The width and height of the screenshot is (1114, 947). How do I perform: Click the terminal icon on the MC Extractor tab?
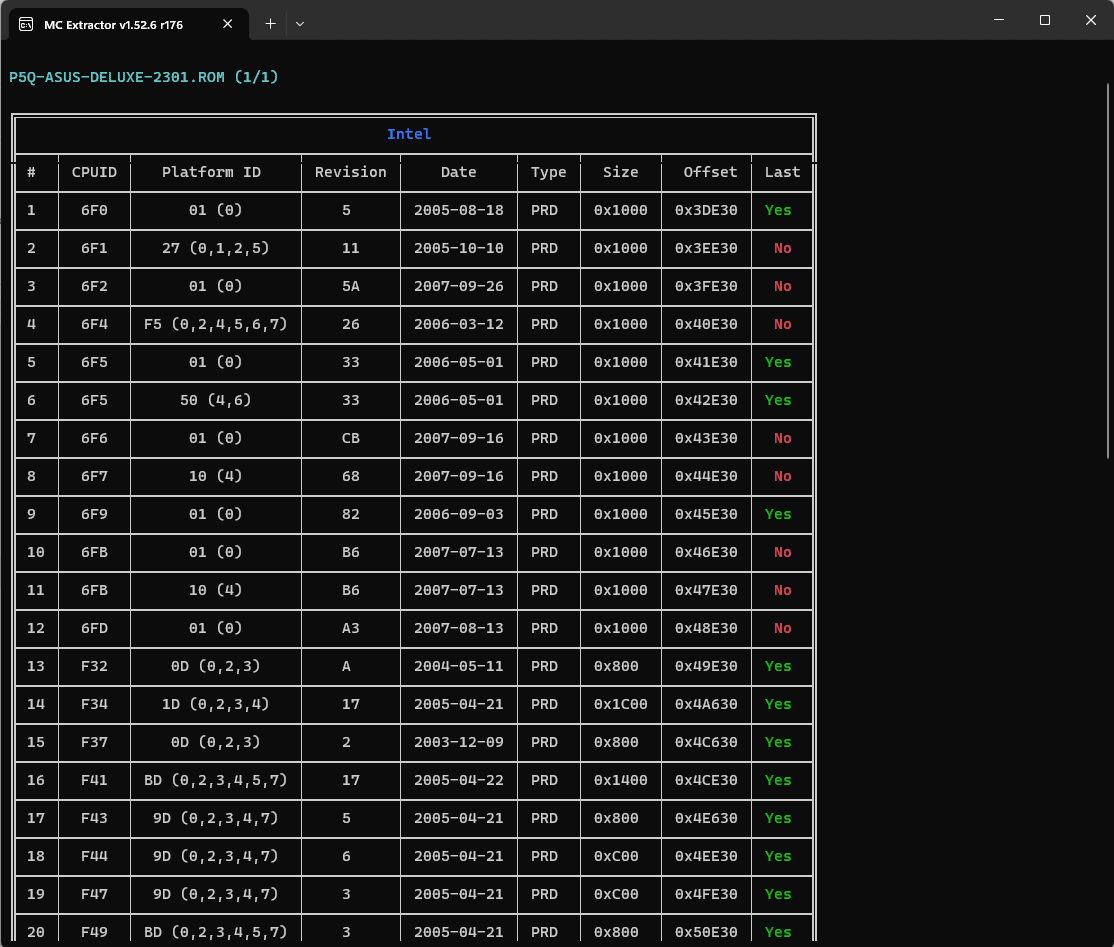(26, 24)
